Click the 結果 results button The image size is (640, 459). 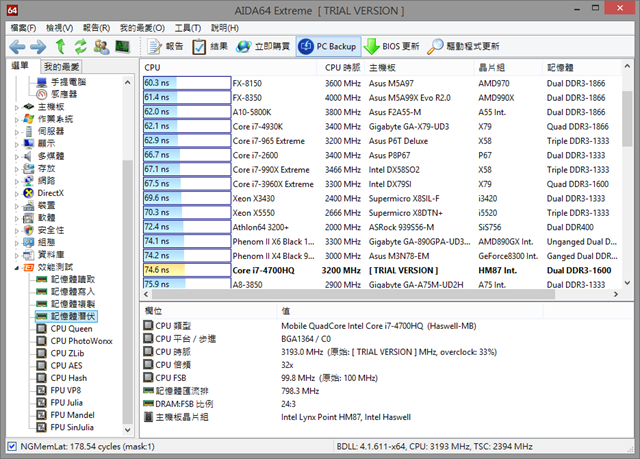pos(210,47)
